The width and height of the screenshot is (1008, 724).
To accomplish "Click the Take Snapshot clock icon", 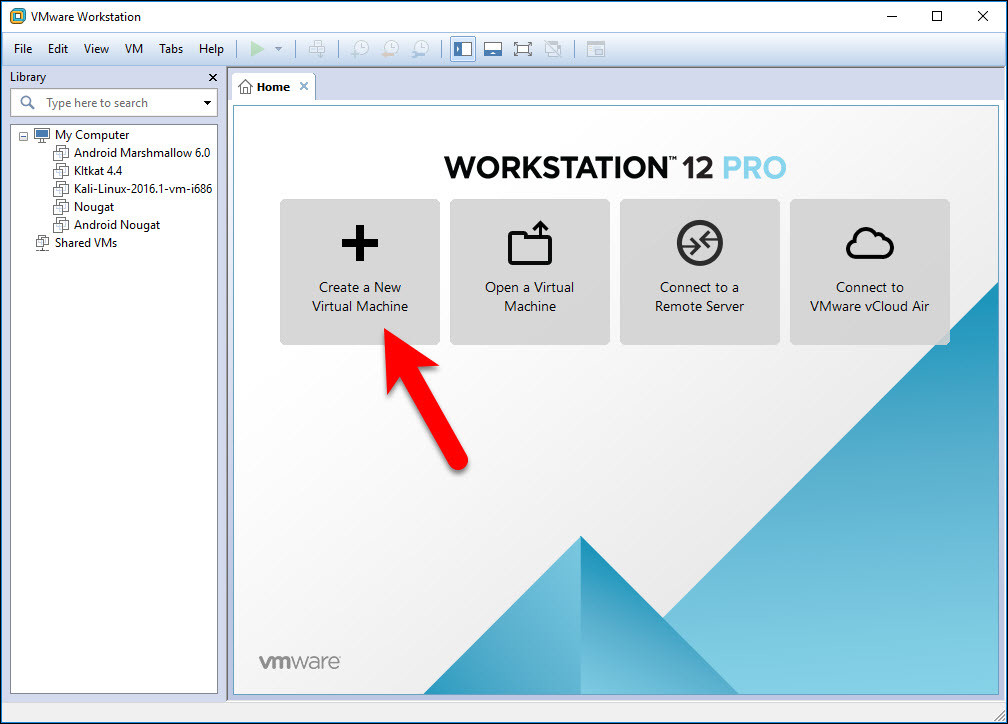I will (359, 49).
